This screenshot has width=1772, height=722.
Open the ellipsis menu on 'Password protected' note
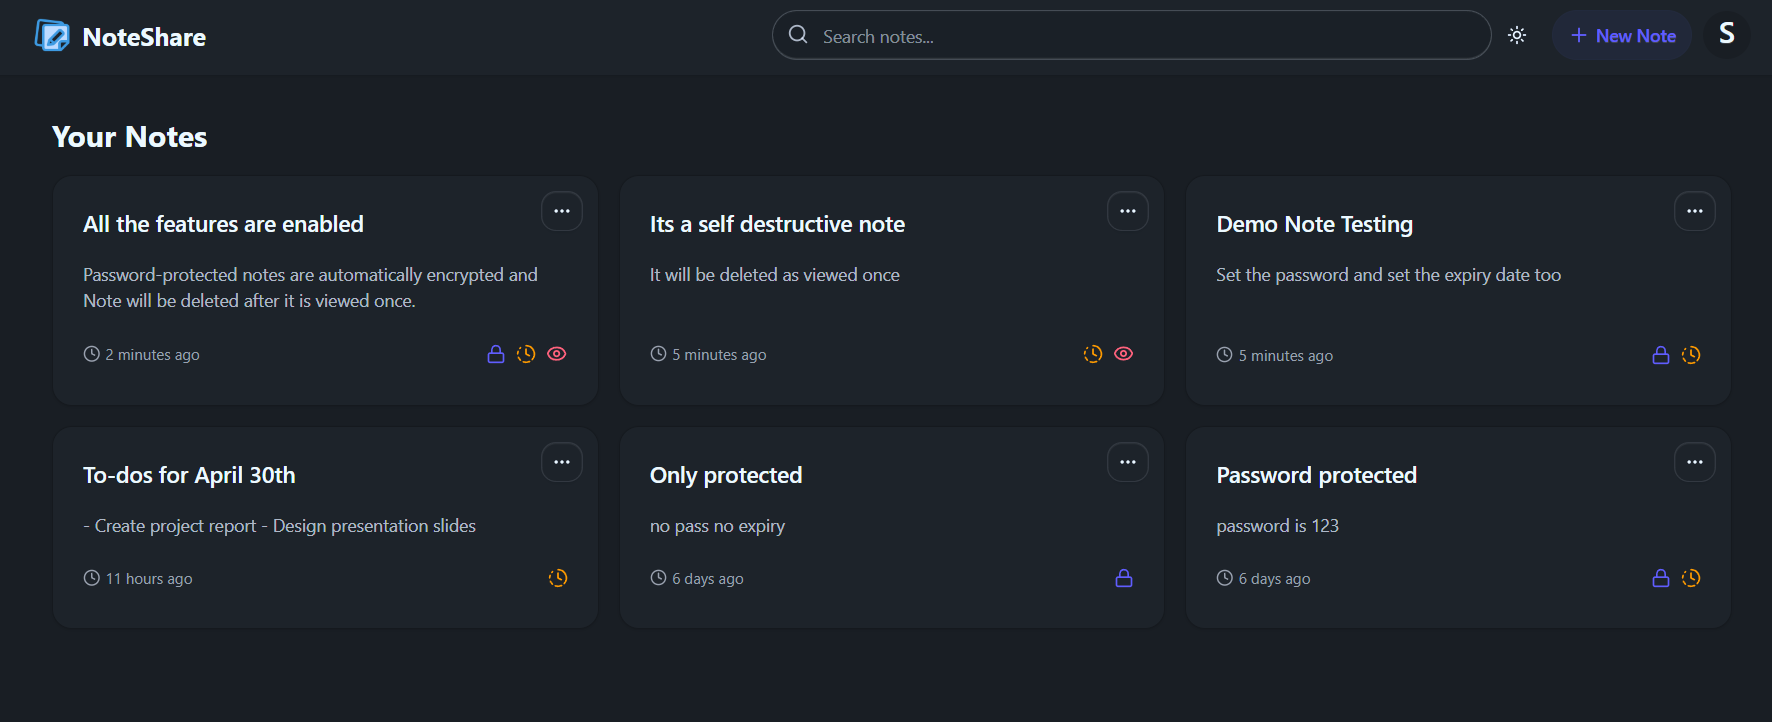[1695, 462]
